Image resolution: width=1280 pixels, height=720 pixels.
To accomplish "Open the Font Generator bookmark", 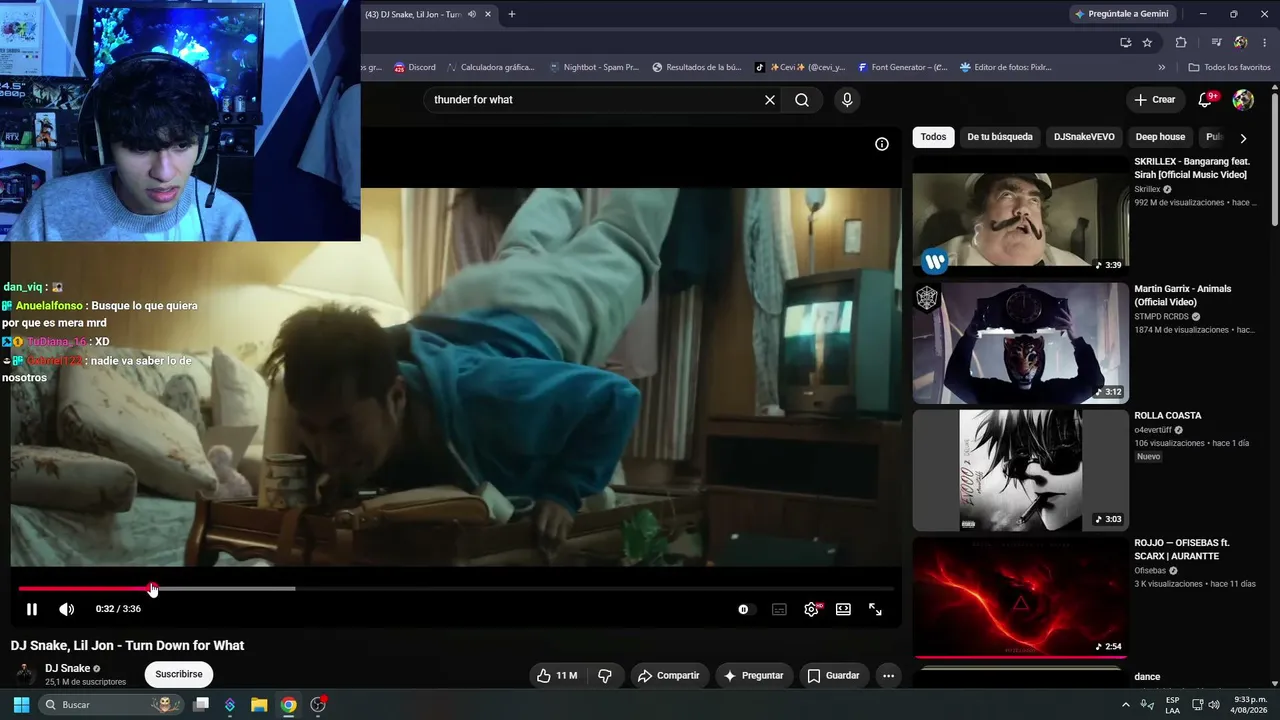I will (903, 67).
